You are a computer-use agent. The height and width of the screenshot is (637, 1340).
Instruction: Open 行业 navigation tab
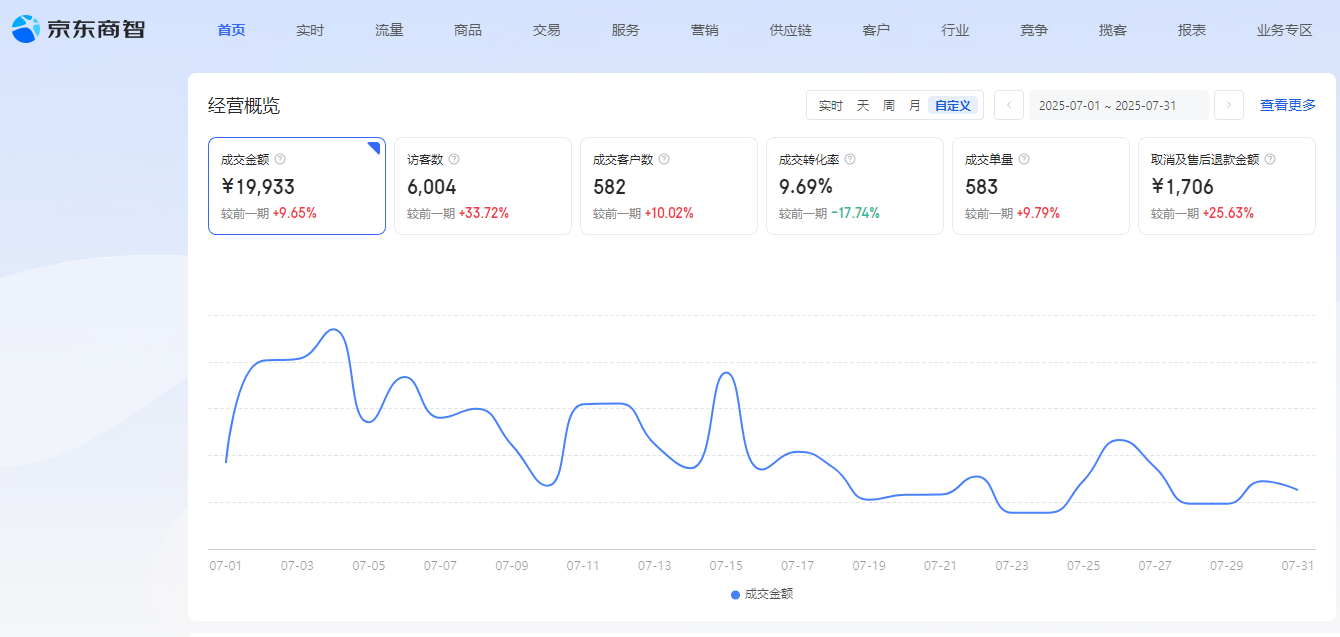955,30
